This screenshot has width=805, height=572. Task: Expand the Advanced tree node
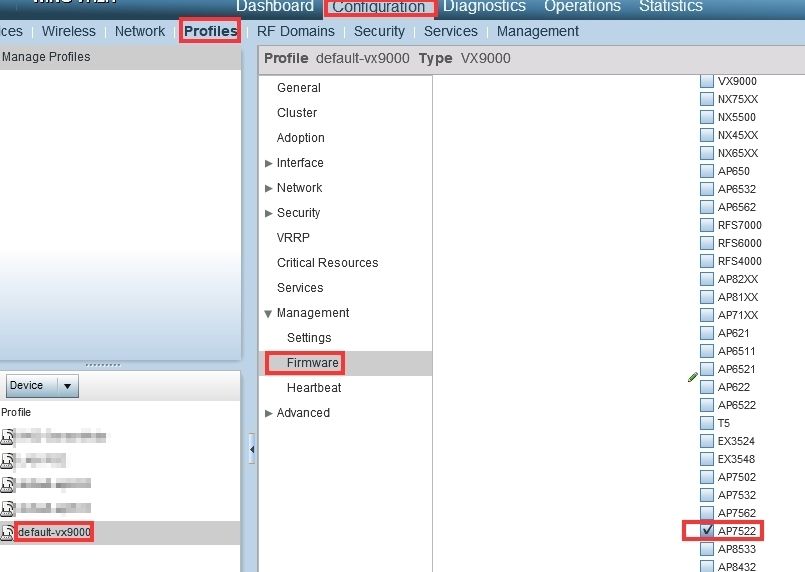tap(268, 413)
